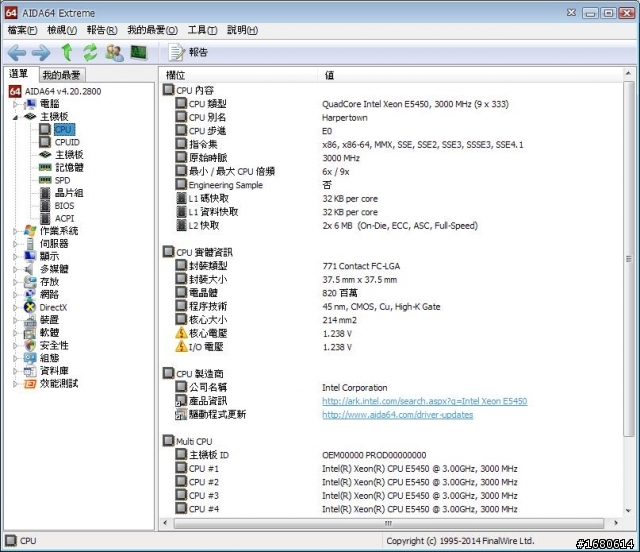This screenshot has width=640, height=552.
Task: Click the green up-level arrow icon
Action: pos(67,52)
